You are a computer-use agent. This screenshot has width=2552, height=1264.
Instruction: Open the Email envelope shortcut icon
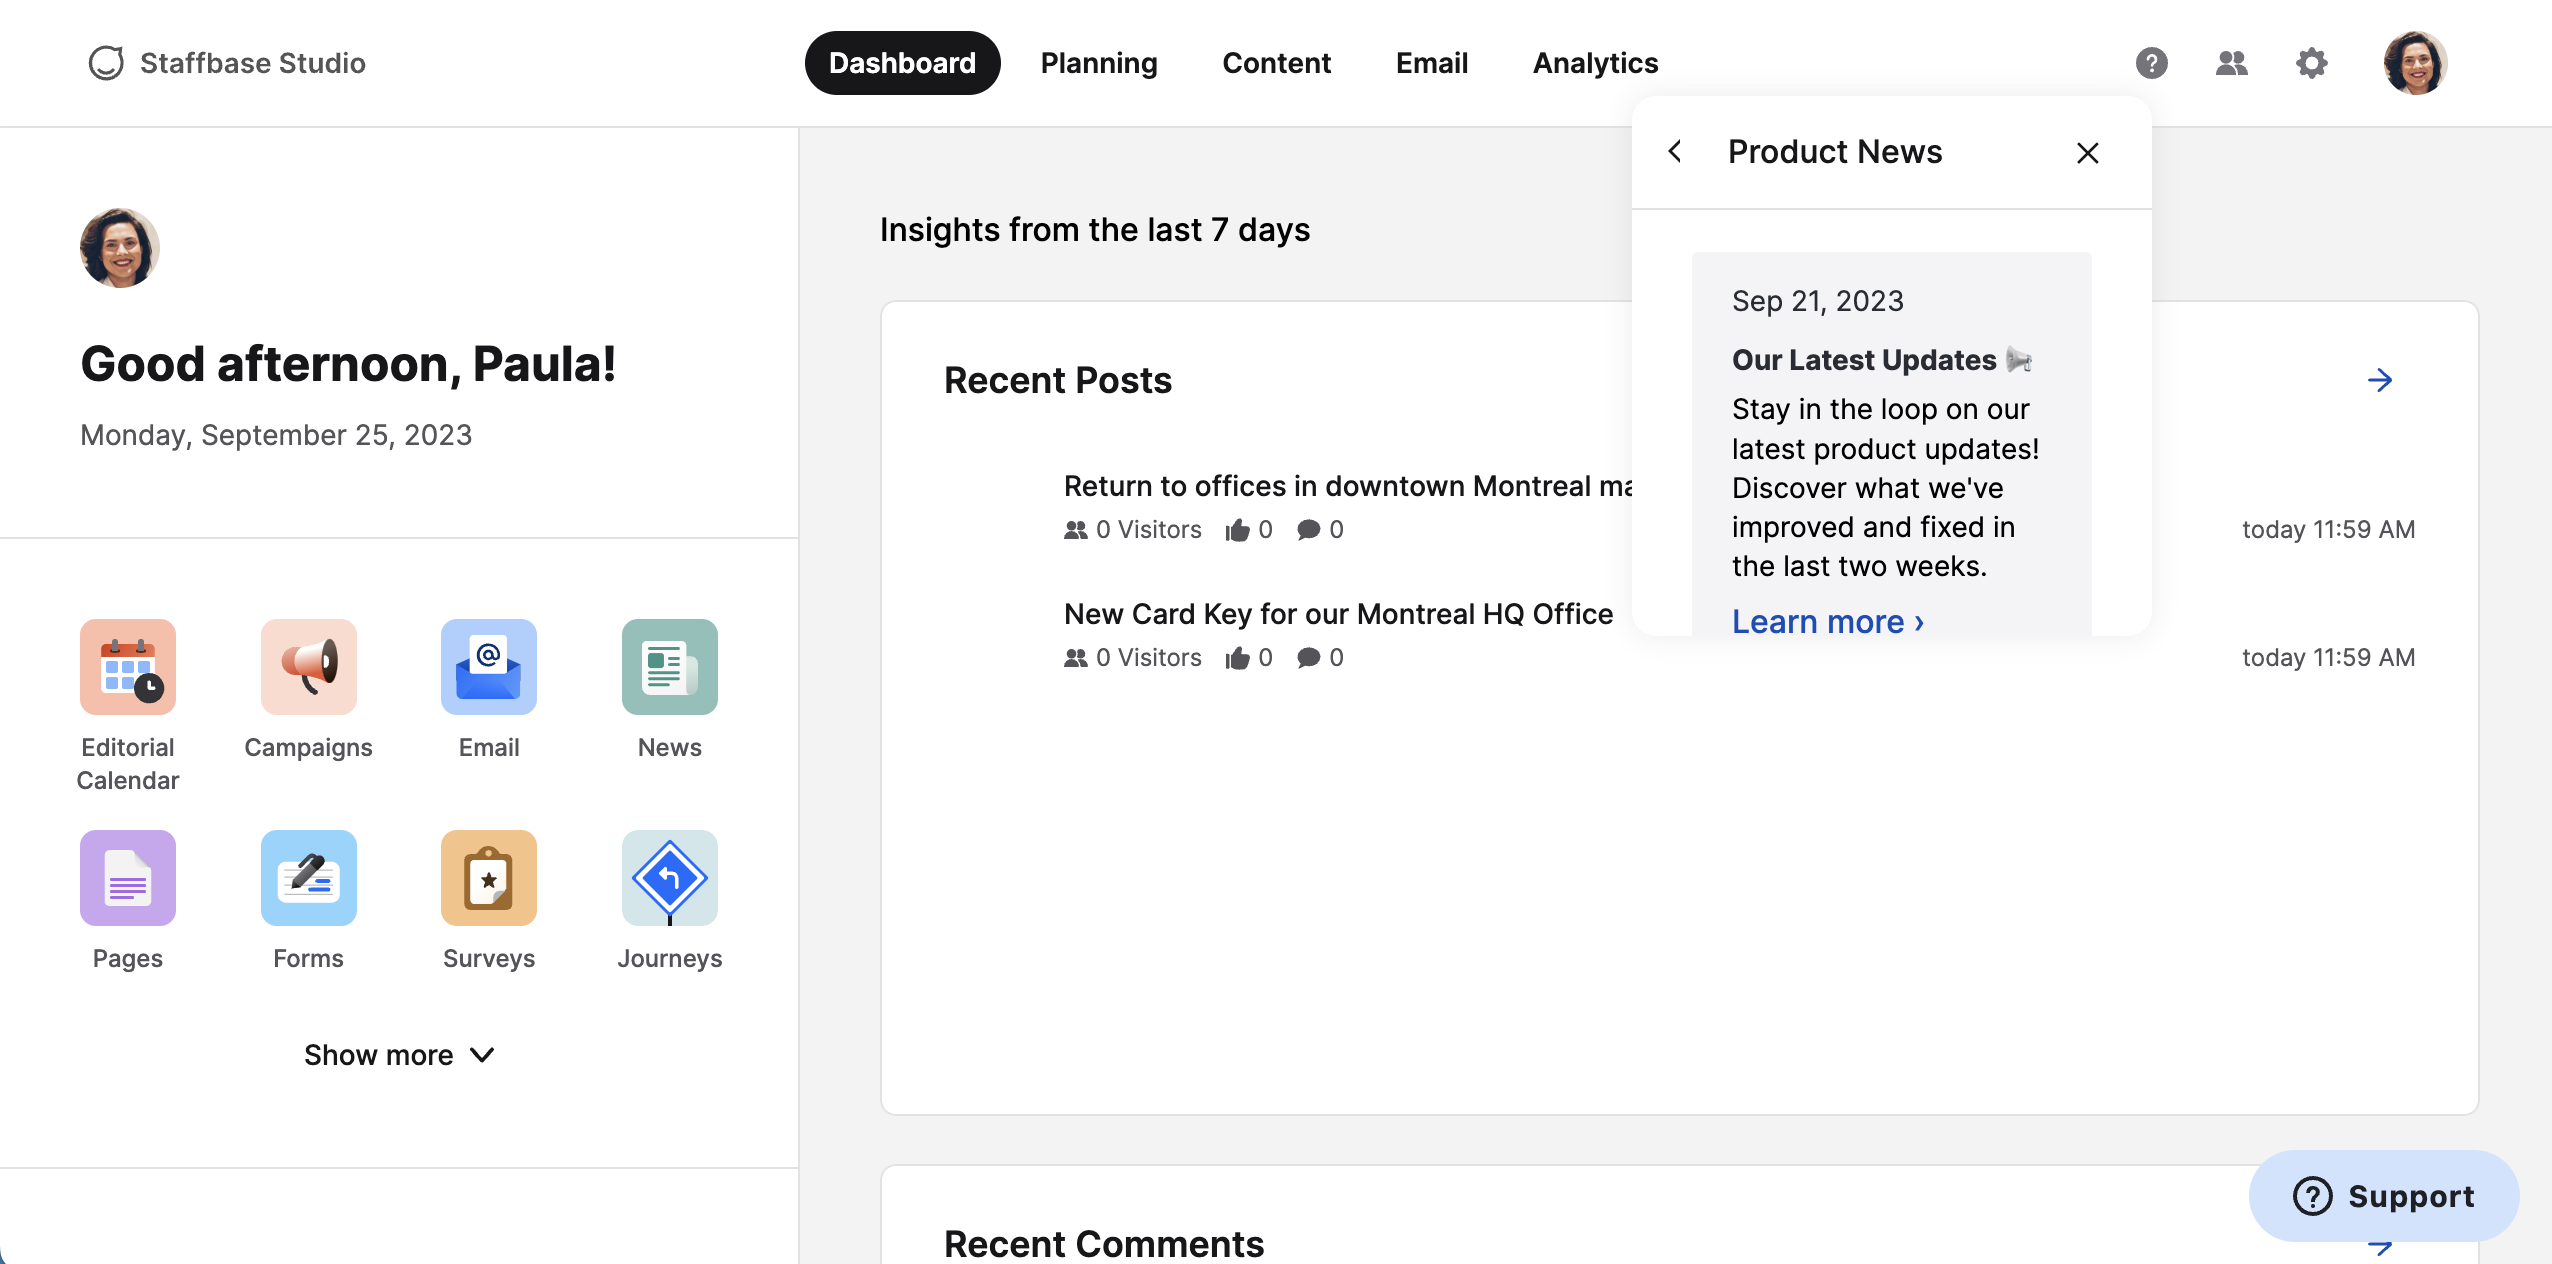[489, 667]
